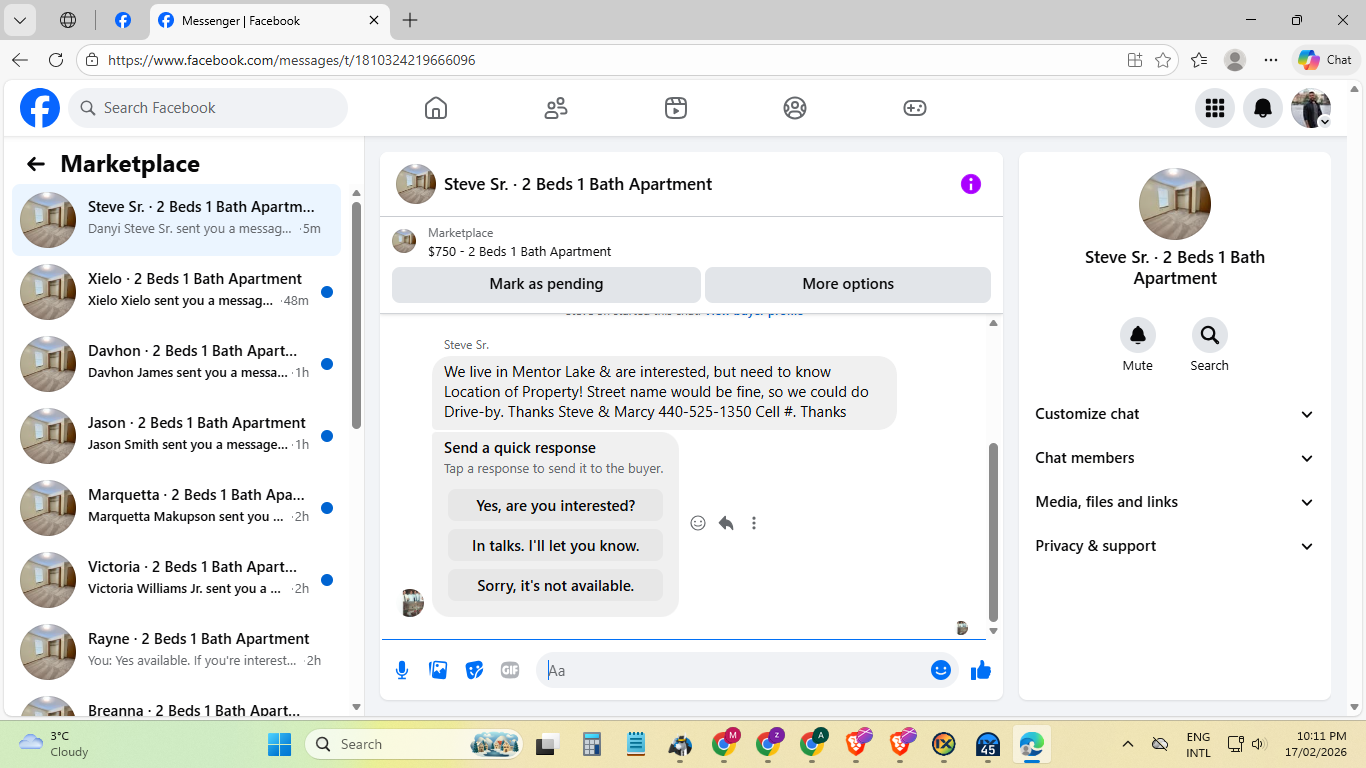This screenshot has width=1366, height=768.
Task: Open Rayne conversation
Action: coord(176,652)
